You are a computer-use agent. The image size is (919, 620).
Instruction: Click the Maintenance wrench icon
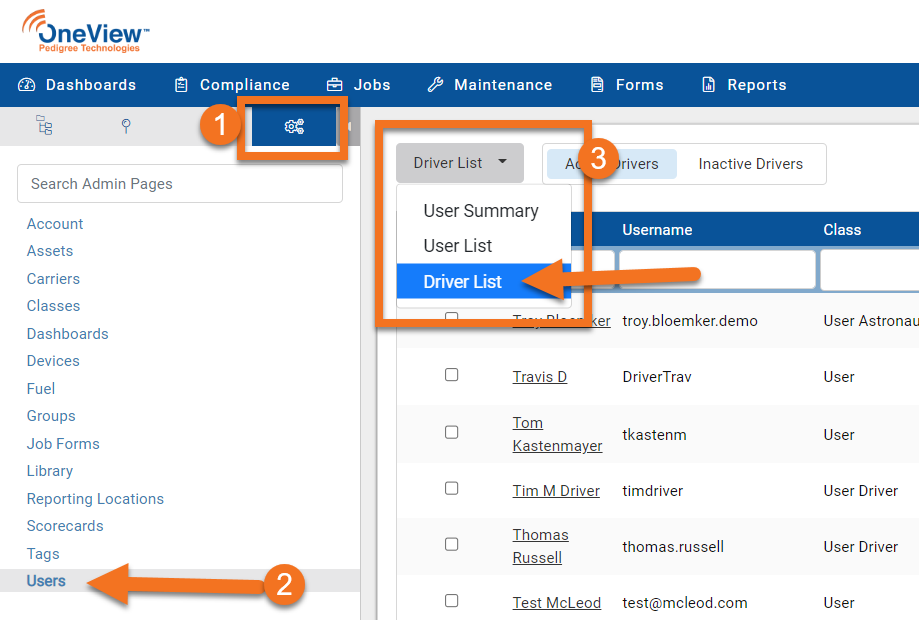(x=435, y=85)
